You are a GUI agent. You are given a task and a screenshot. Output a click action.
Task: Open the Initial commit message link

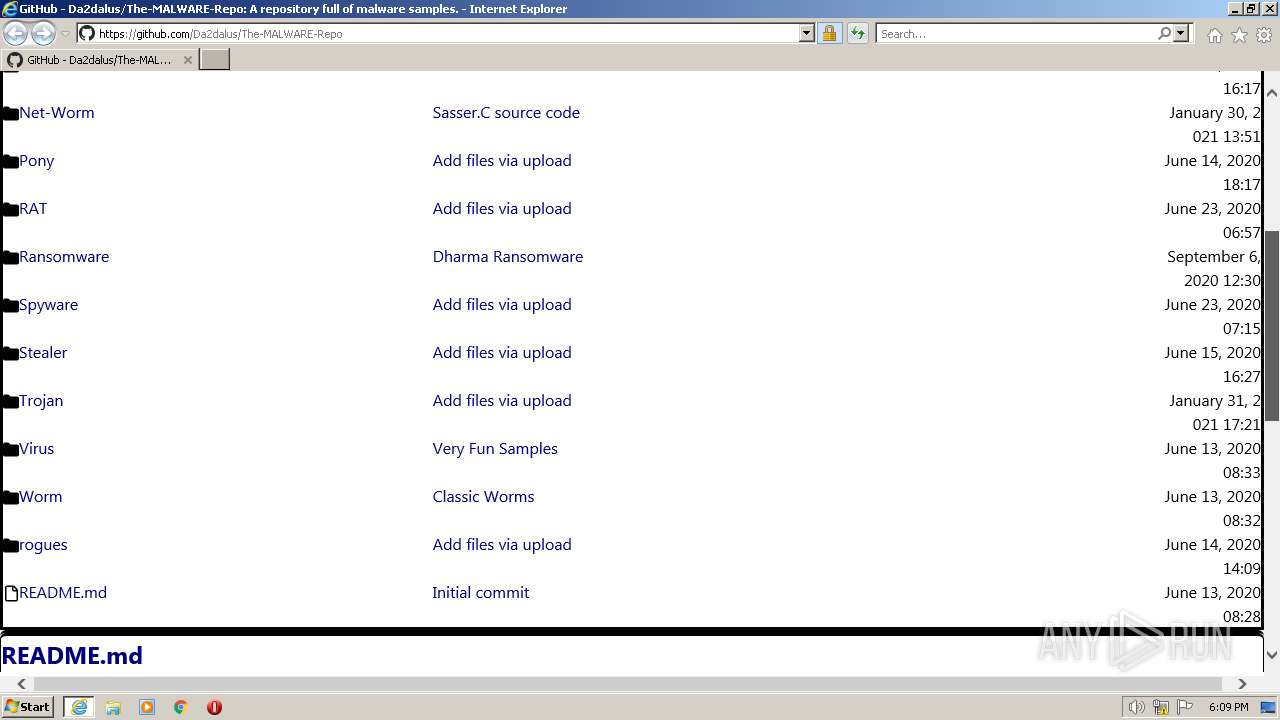point(481,593)
